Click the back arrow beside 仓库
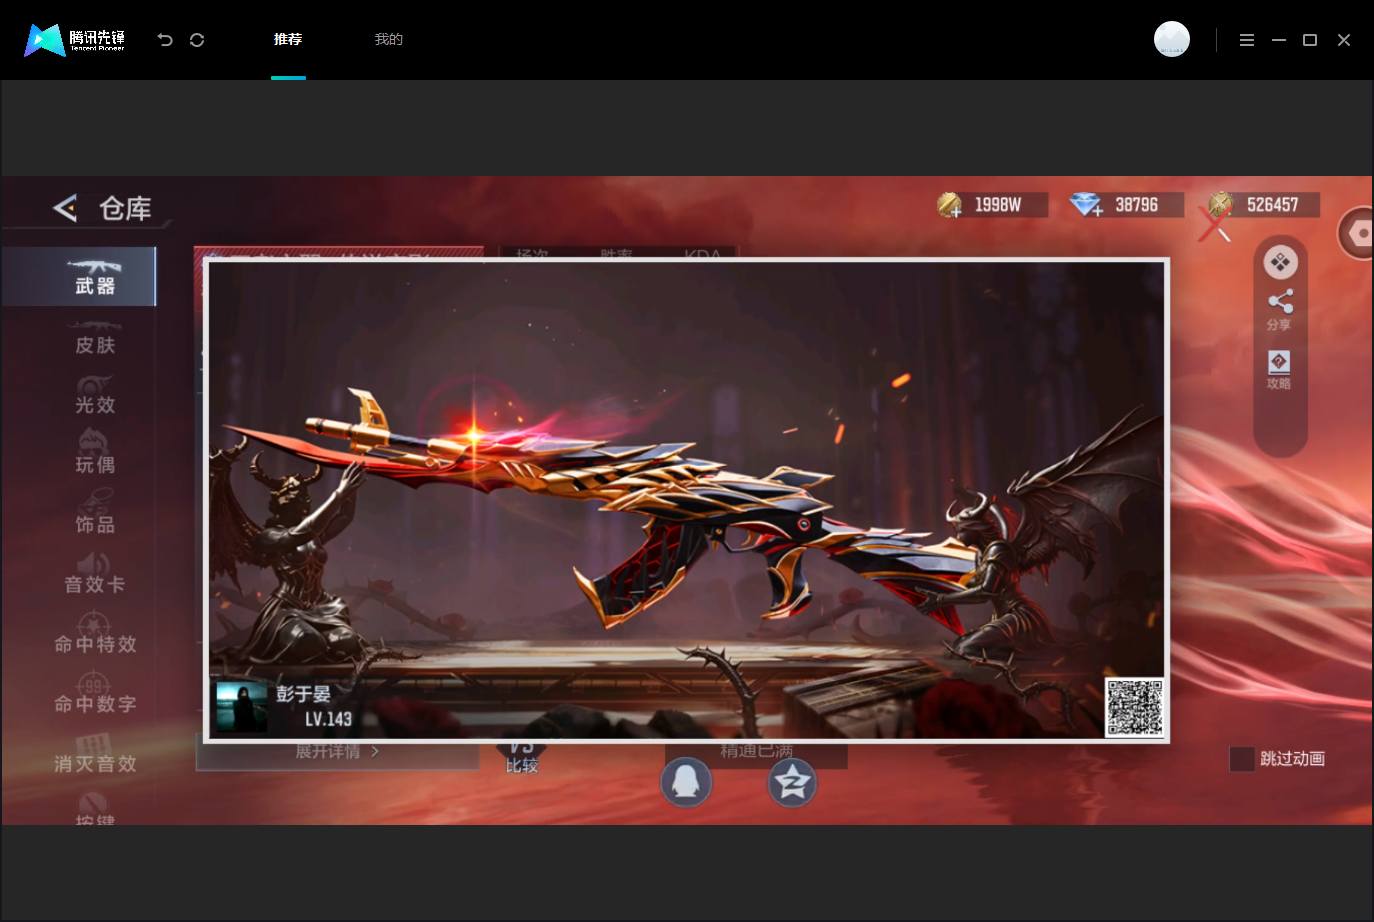Image resolution: width=1374 pixels, height=922 pixels. pos(65,208)
